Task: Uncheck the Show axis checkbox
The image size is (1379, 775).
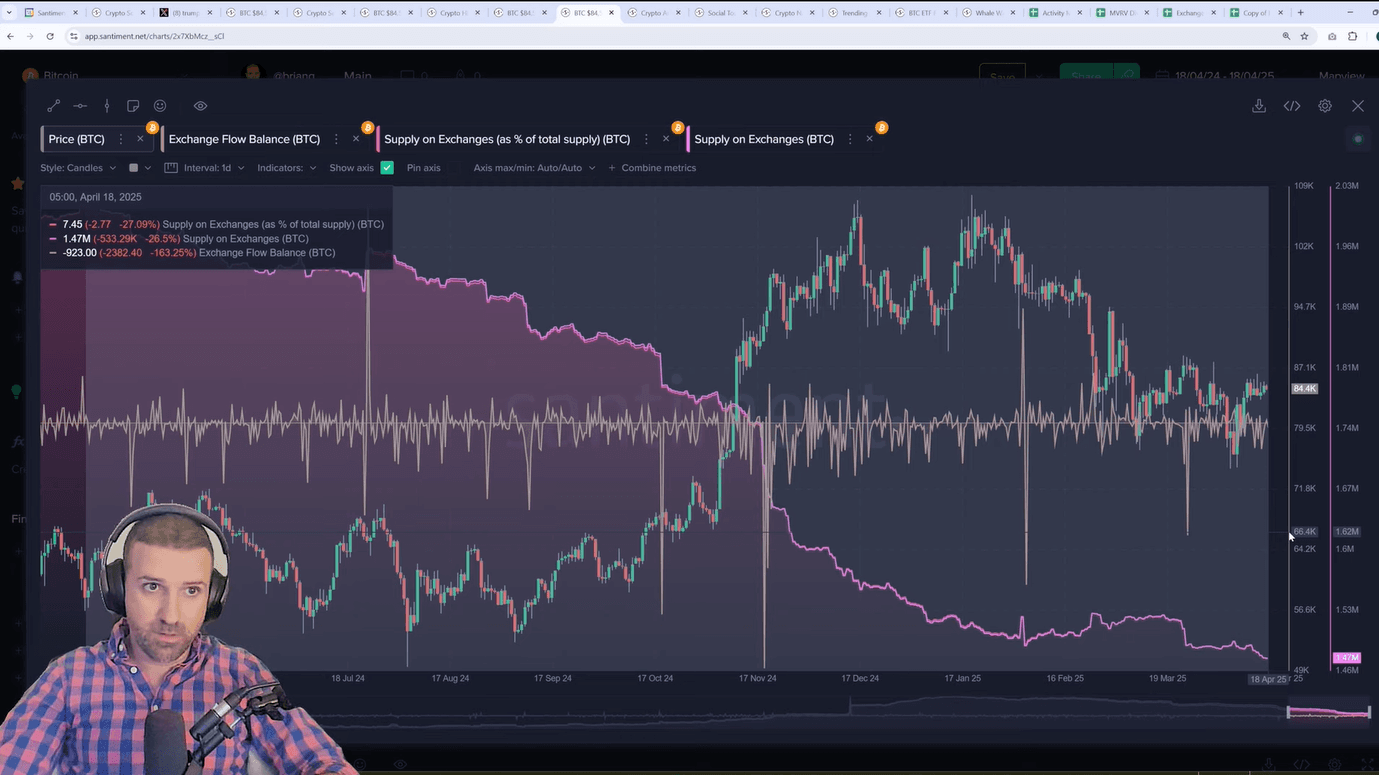Action: [x=387, y=168]
